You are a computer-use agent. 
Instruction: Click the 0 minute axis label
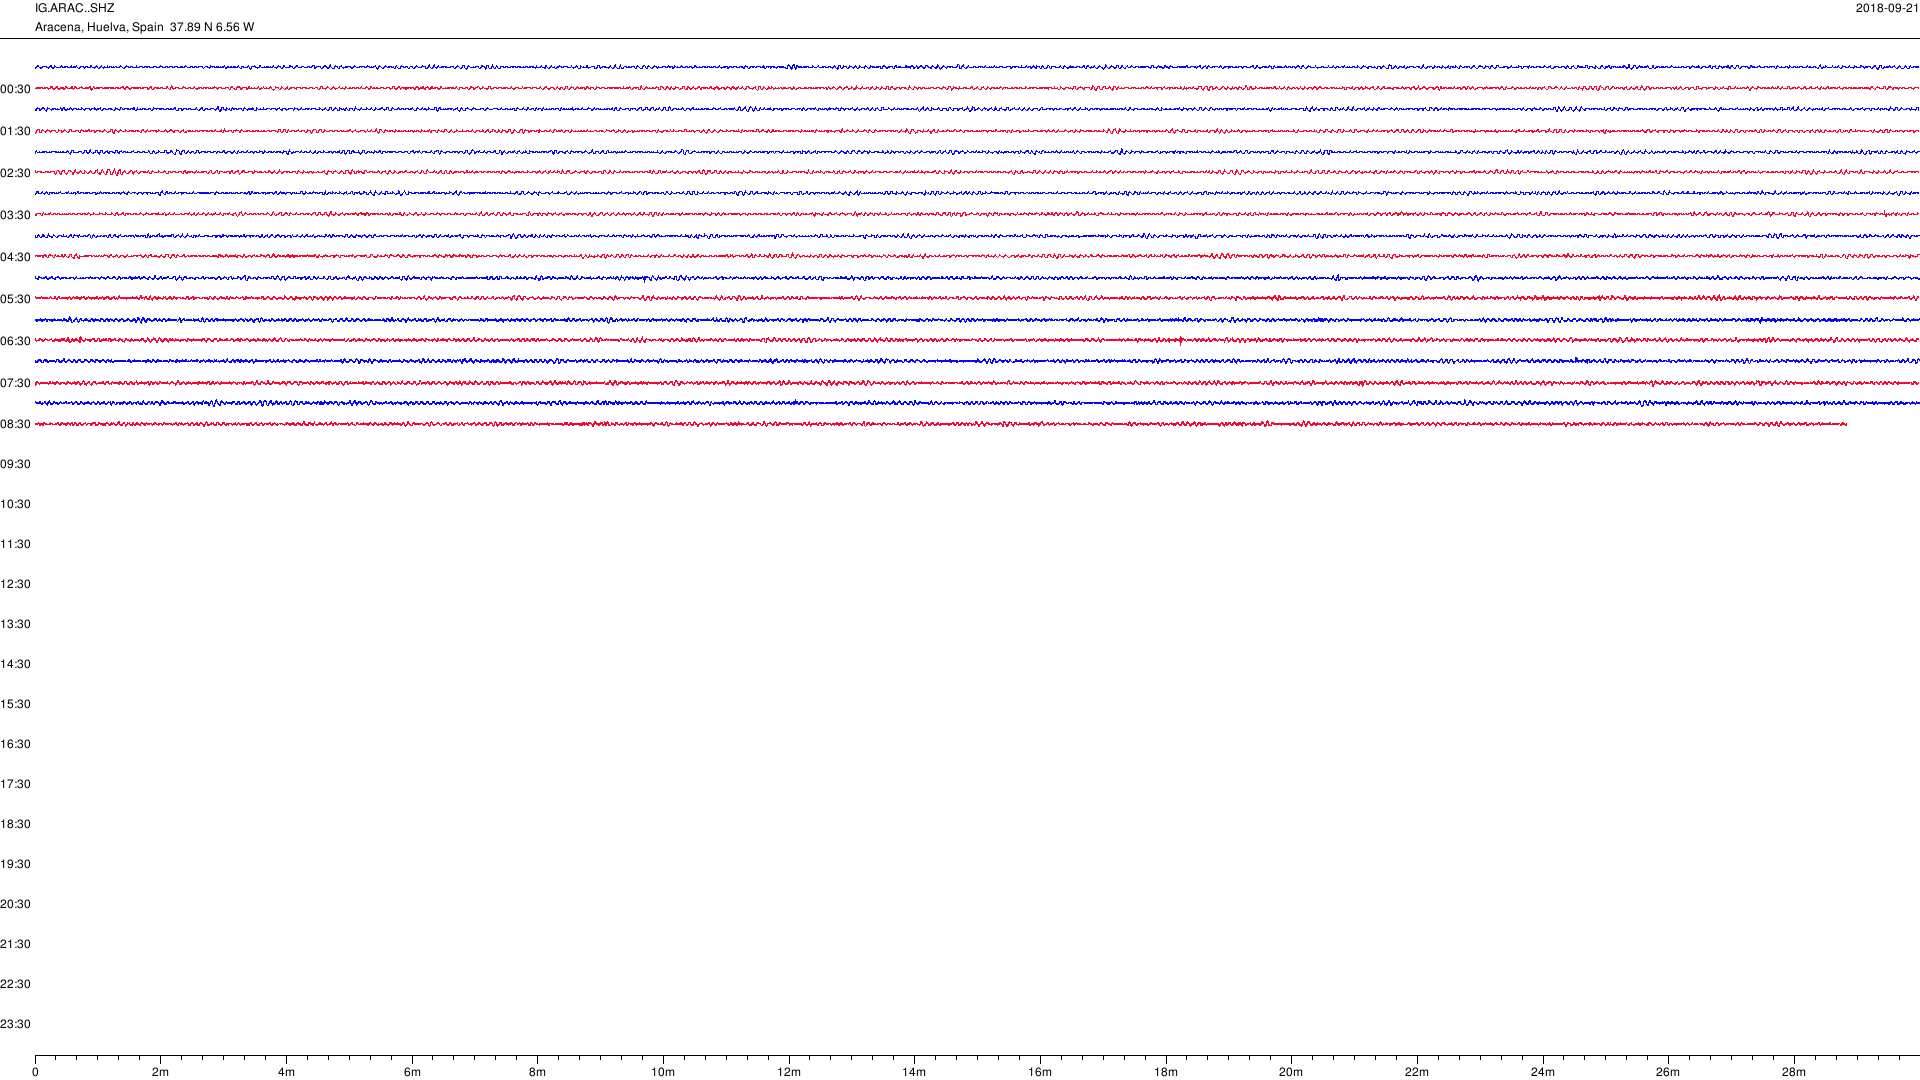coord(35,1072)
